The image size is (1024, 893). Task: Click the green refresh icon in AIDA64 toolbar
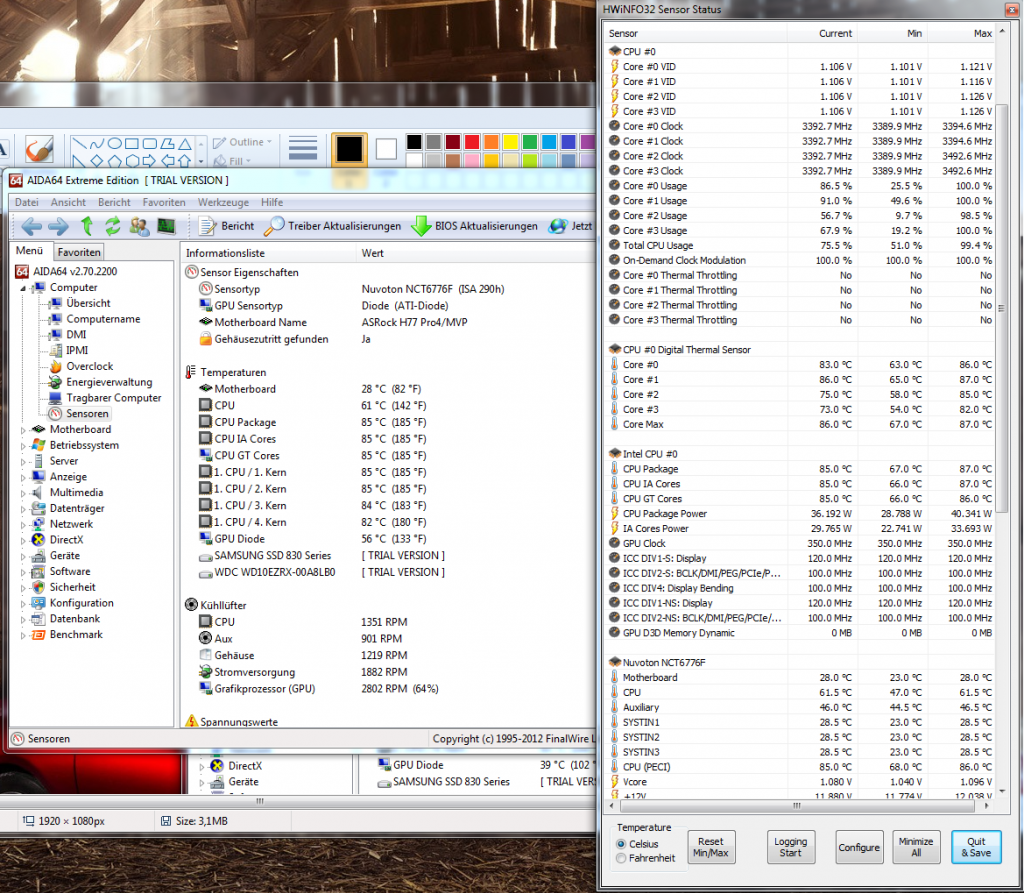(113, 226)
